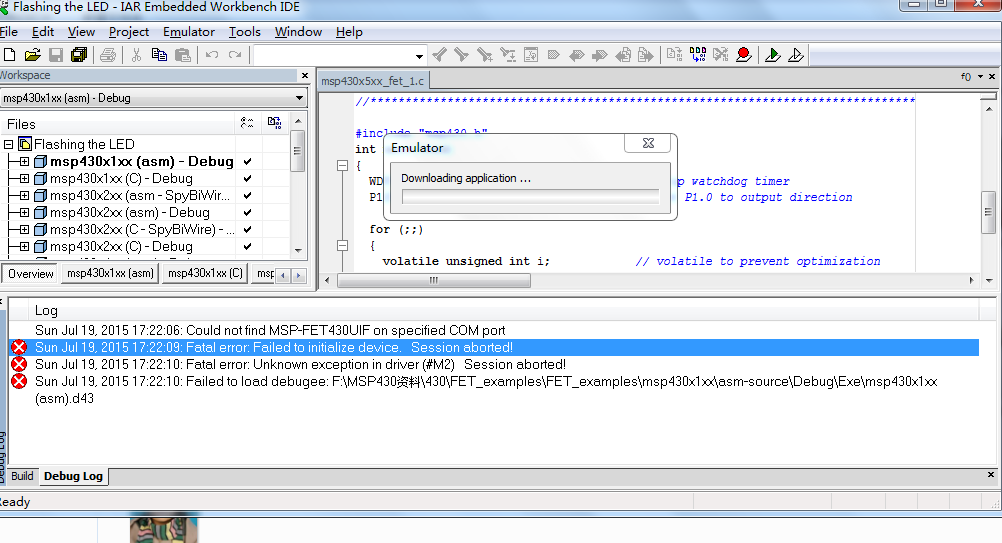Close the Workspace panel
The height and width of the screenshot is (543, 1002).
click(305, 75)
